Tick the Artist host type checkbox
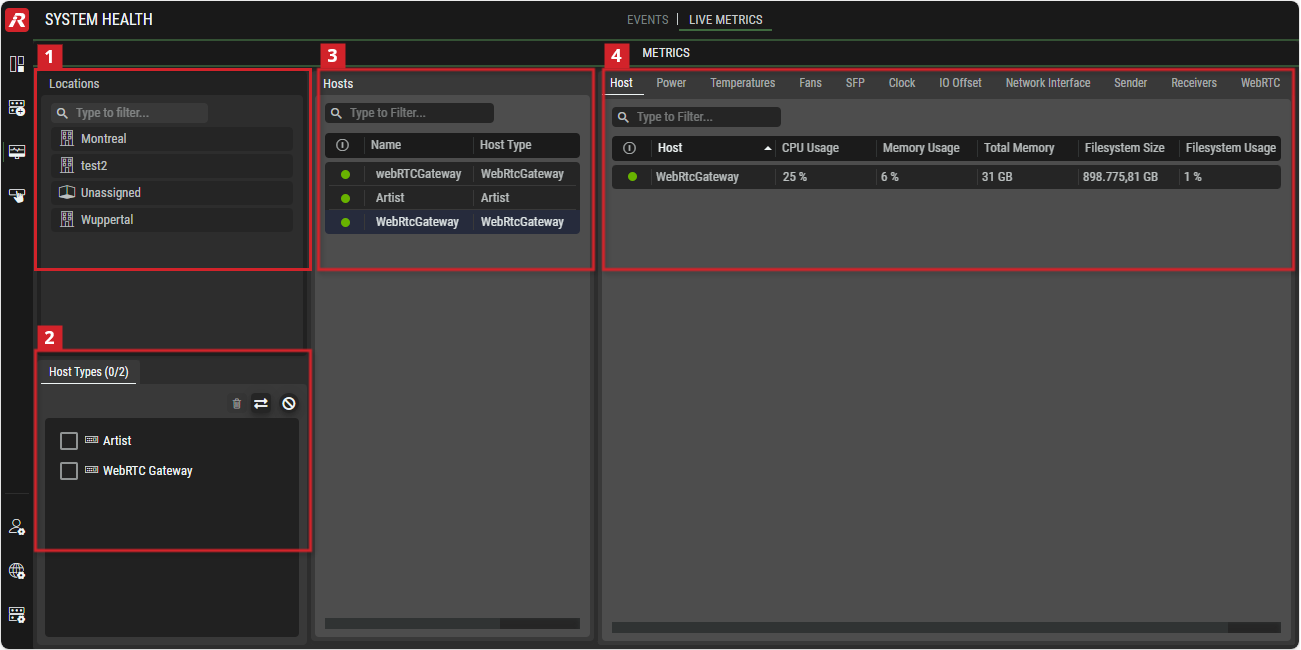 [69, 441]
